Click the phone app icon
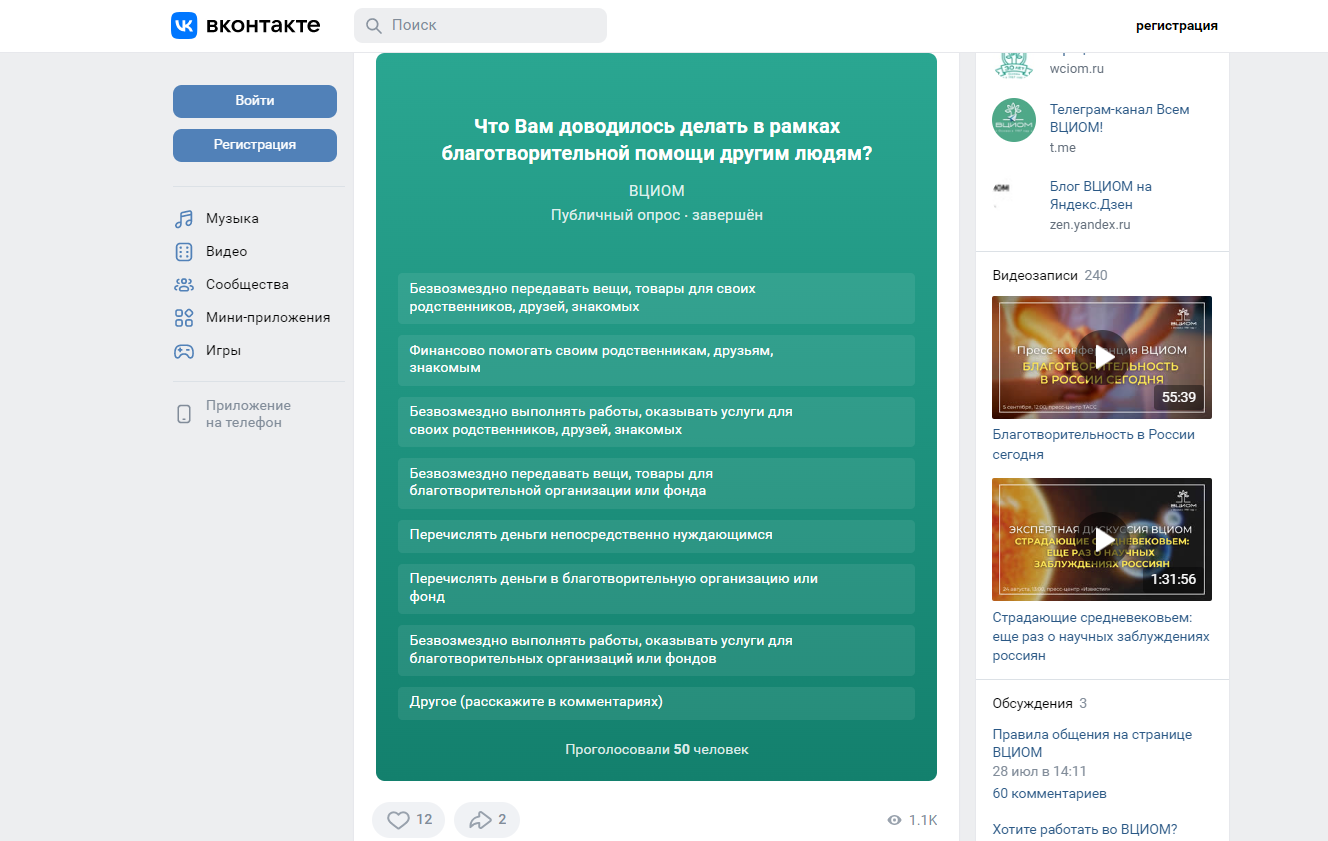1328x841 pixels. coord(184,414)
